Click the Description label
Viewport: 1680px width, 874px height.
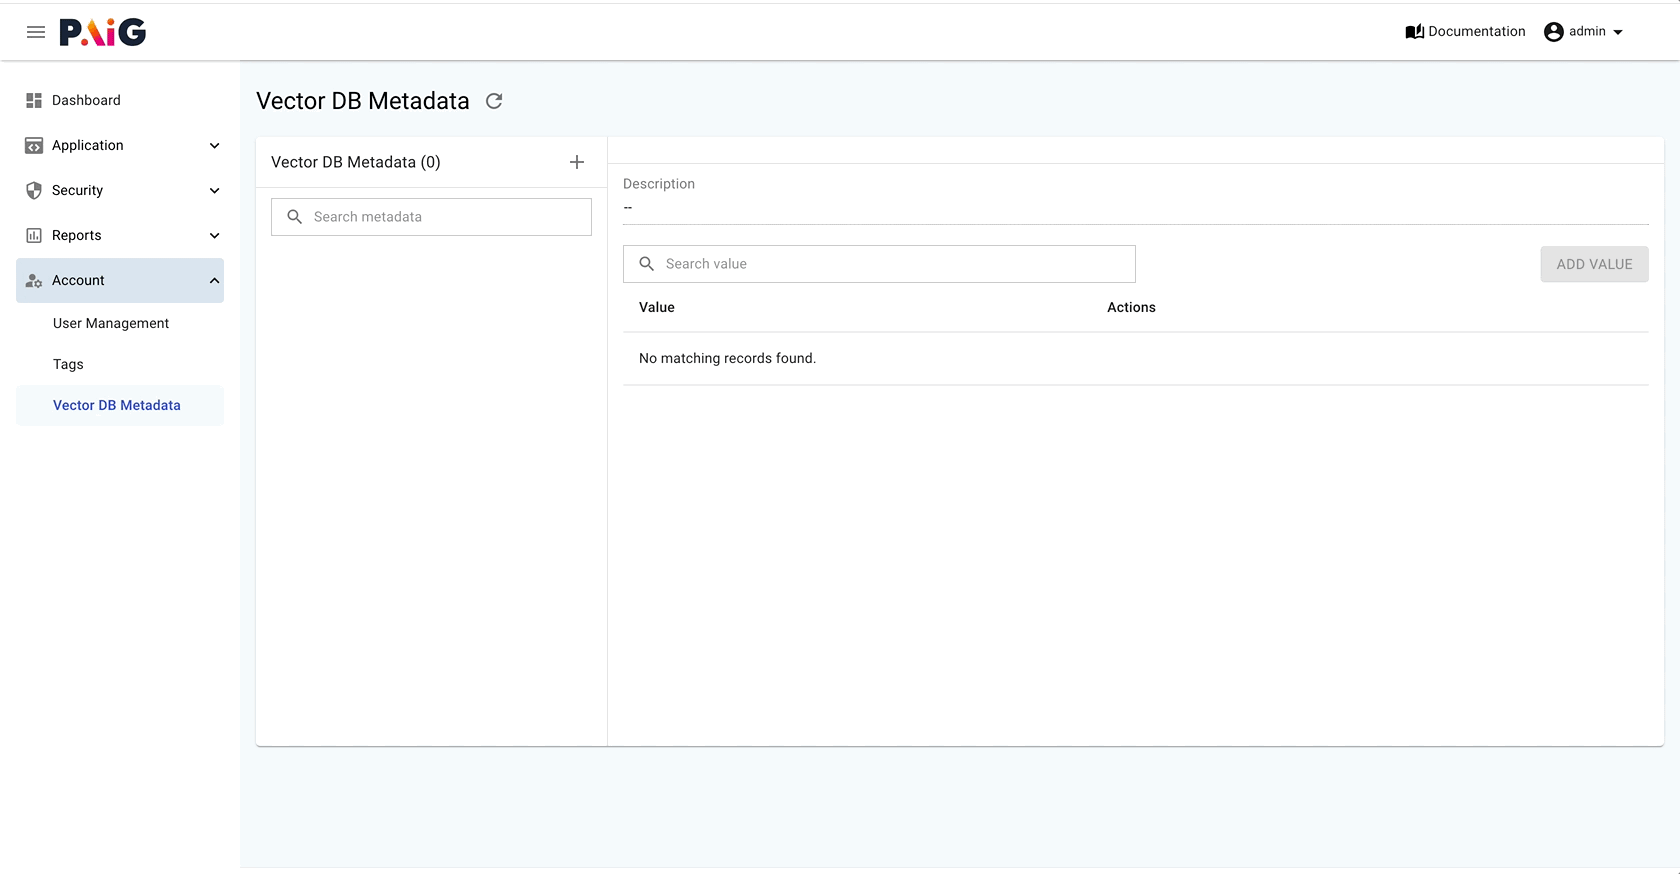659,184
